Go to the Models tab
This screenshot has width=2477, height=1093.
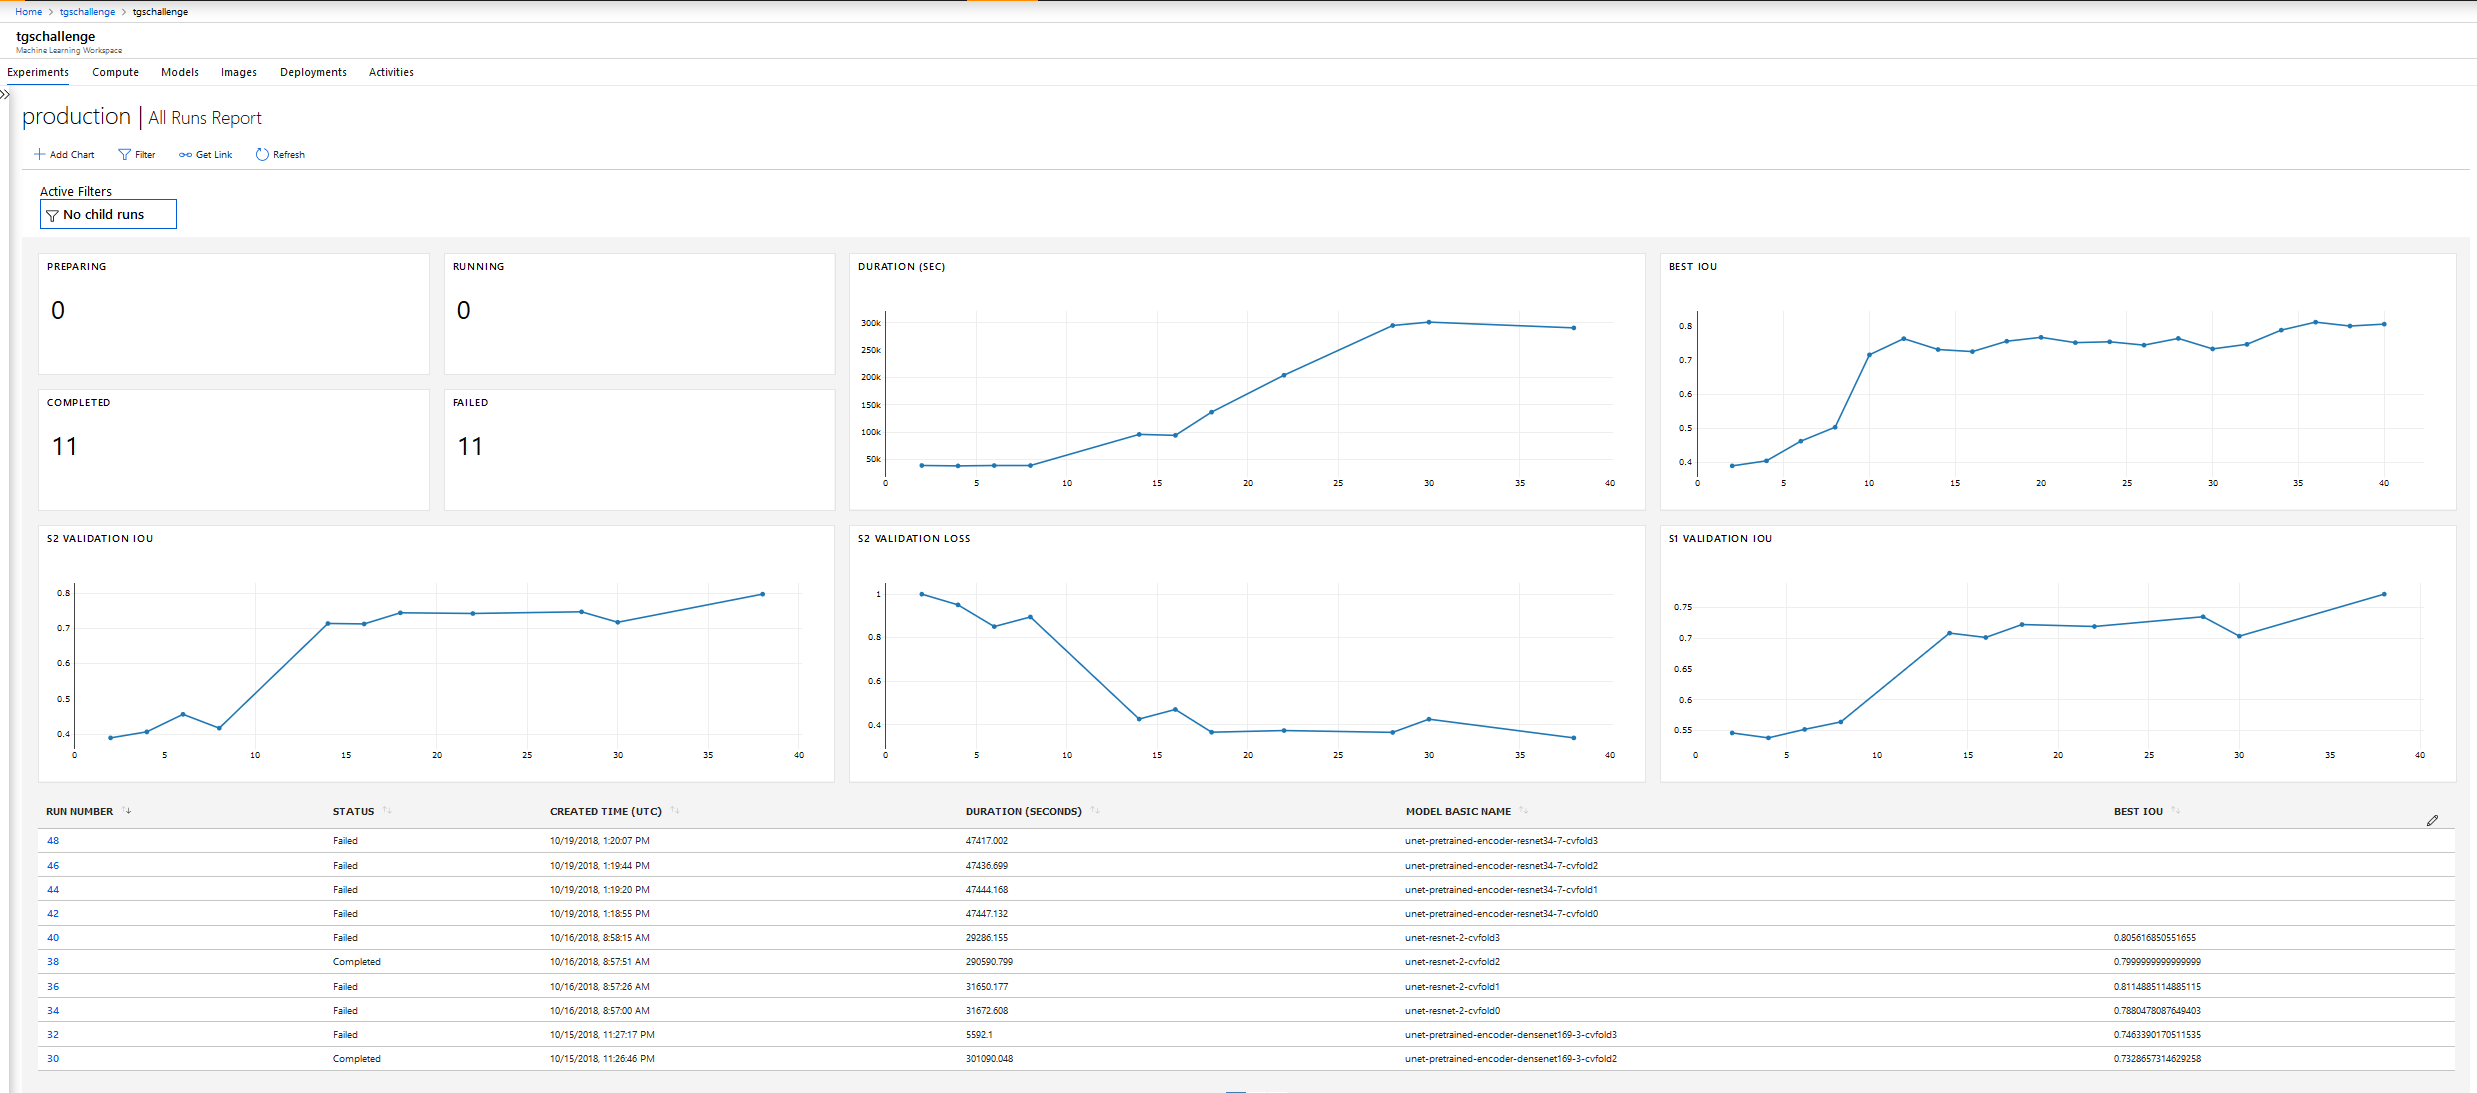coord(180,72)
